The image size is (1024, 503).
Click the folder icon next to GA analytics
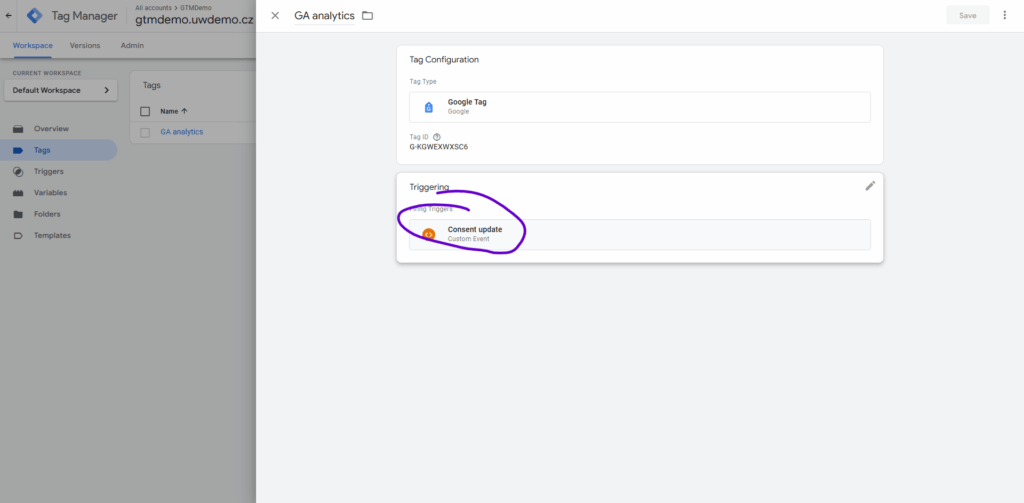367,16
